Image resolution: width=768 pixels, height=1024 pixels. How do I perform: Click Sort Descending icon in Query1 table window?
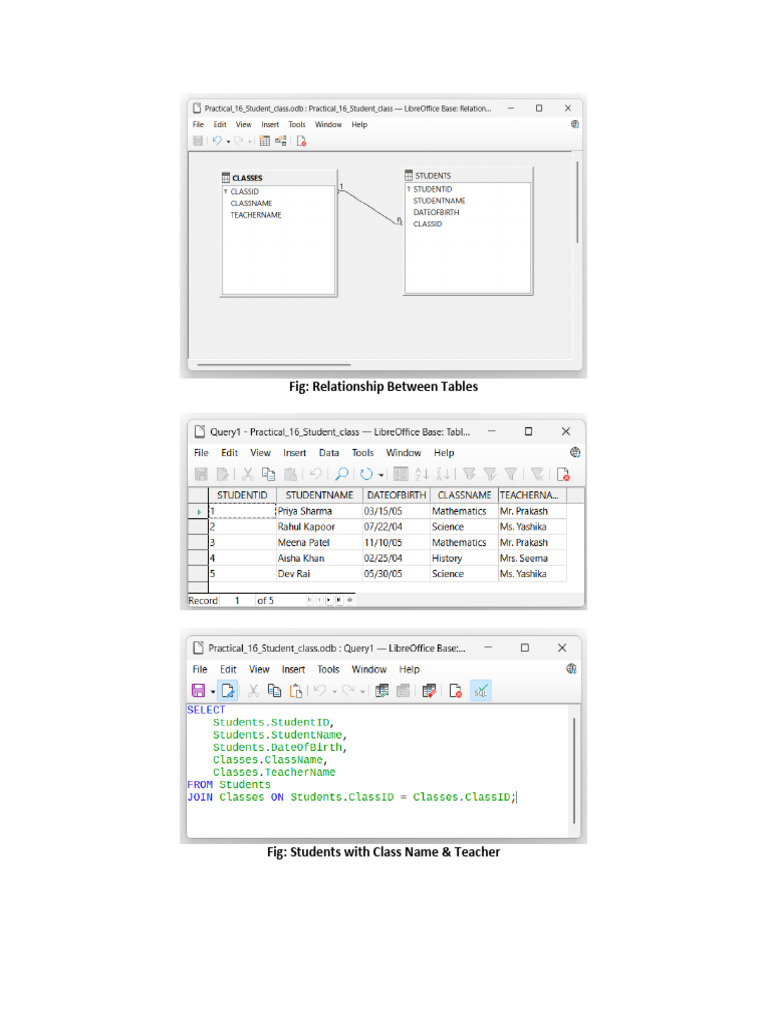pyautogui.click(x=443, y=474)
